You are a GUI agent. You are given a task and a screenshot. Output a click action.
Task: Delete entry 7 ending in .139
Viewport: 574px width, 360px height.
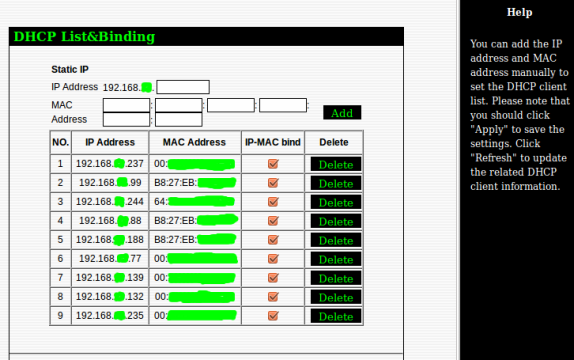click(336, 278)
